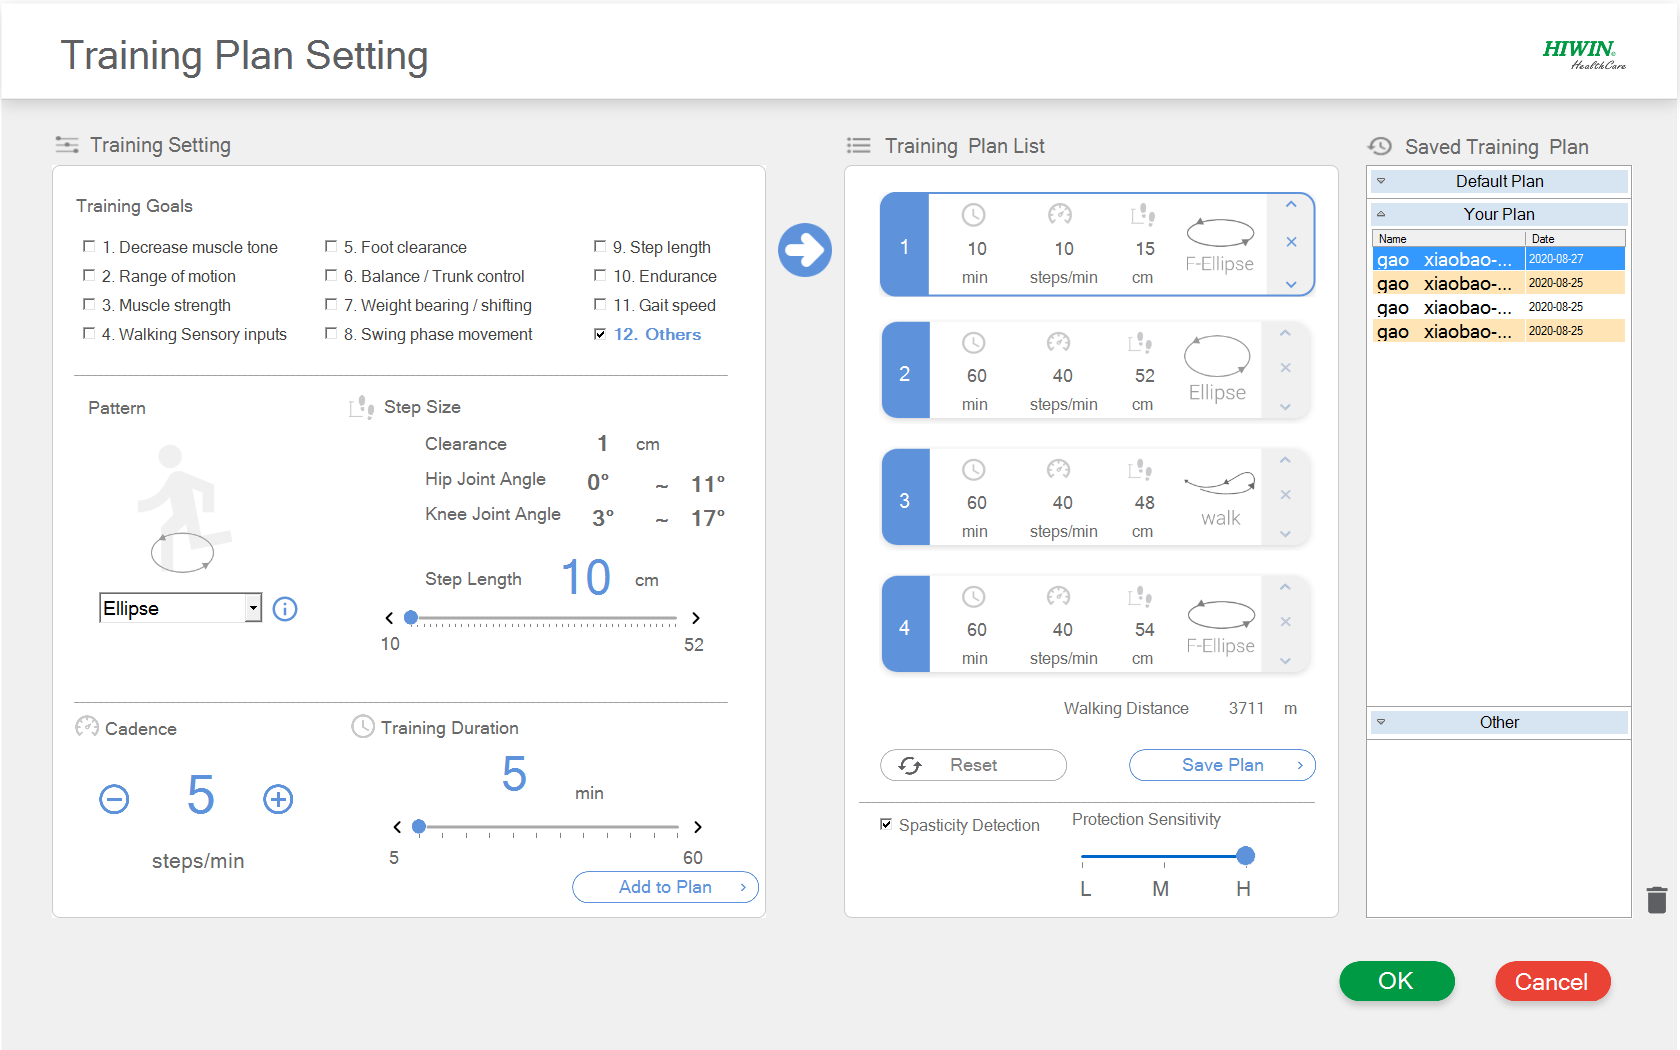Image resolution: width=1680 pixels, height=1050 pixels.
Task: Check goal 8 Swing phase movement
Action: (x=331, y=333)
